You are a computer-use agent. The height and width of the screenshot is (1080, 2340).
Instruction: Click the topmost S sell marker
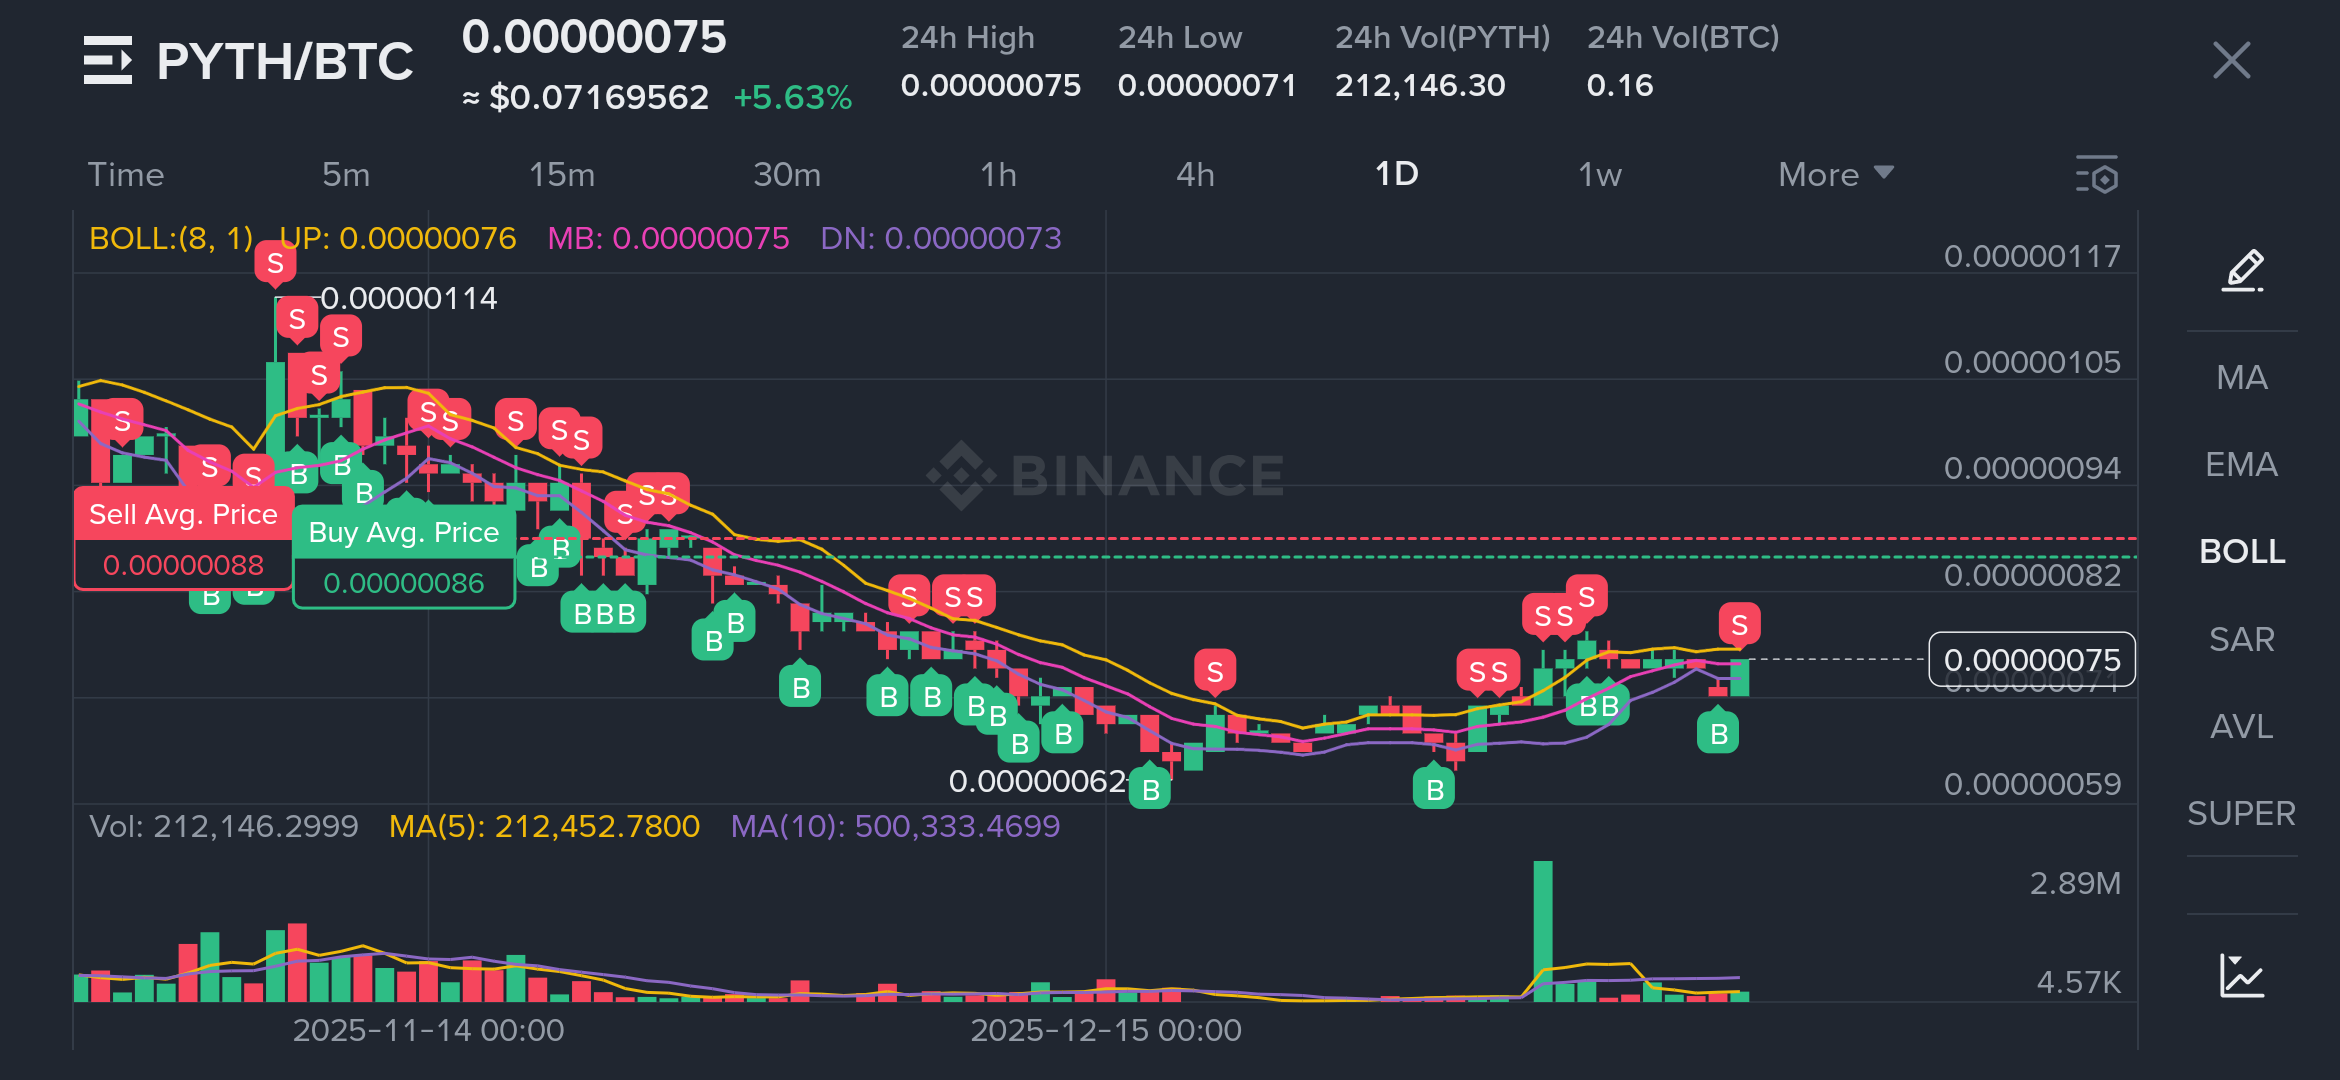pos(275,263)
